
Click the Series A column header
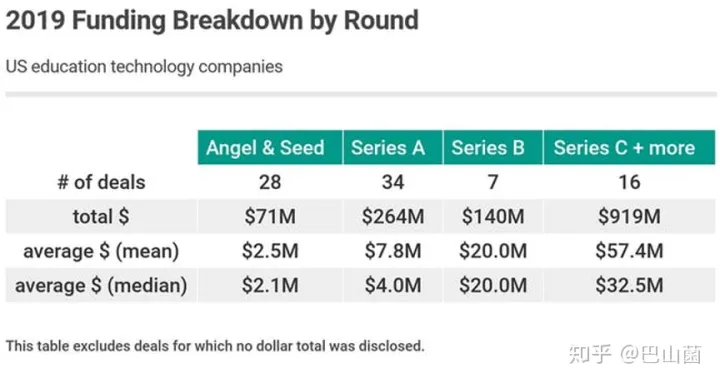(x=393, y=147)
